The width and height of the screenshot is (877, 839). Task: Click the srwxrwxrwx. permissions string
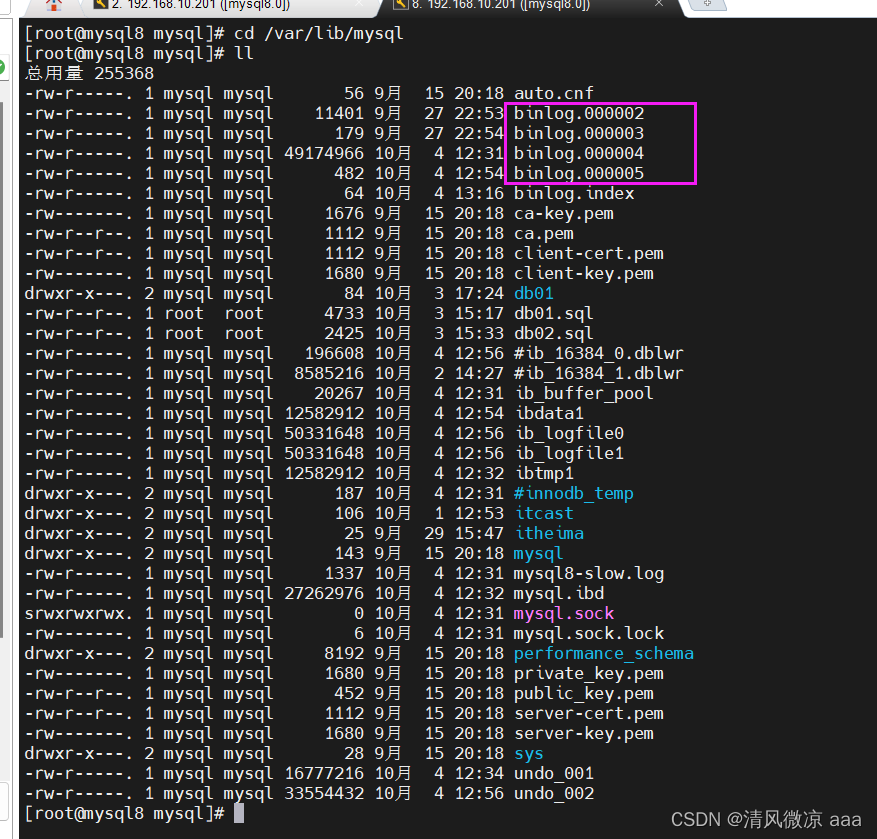coord(79,614)
